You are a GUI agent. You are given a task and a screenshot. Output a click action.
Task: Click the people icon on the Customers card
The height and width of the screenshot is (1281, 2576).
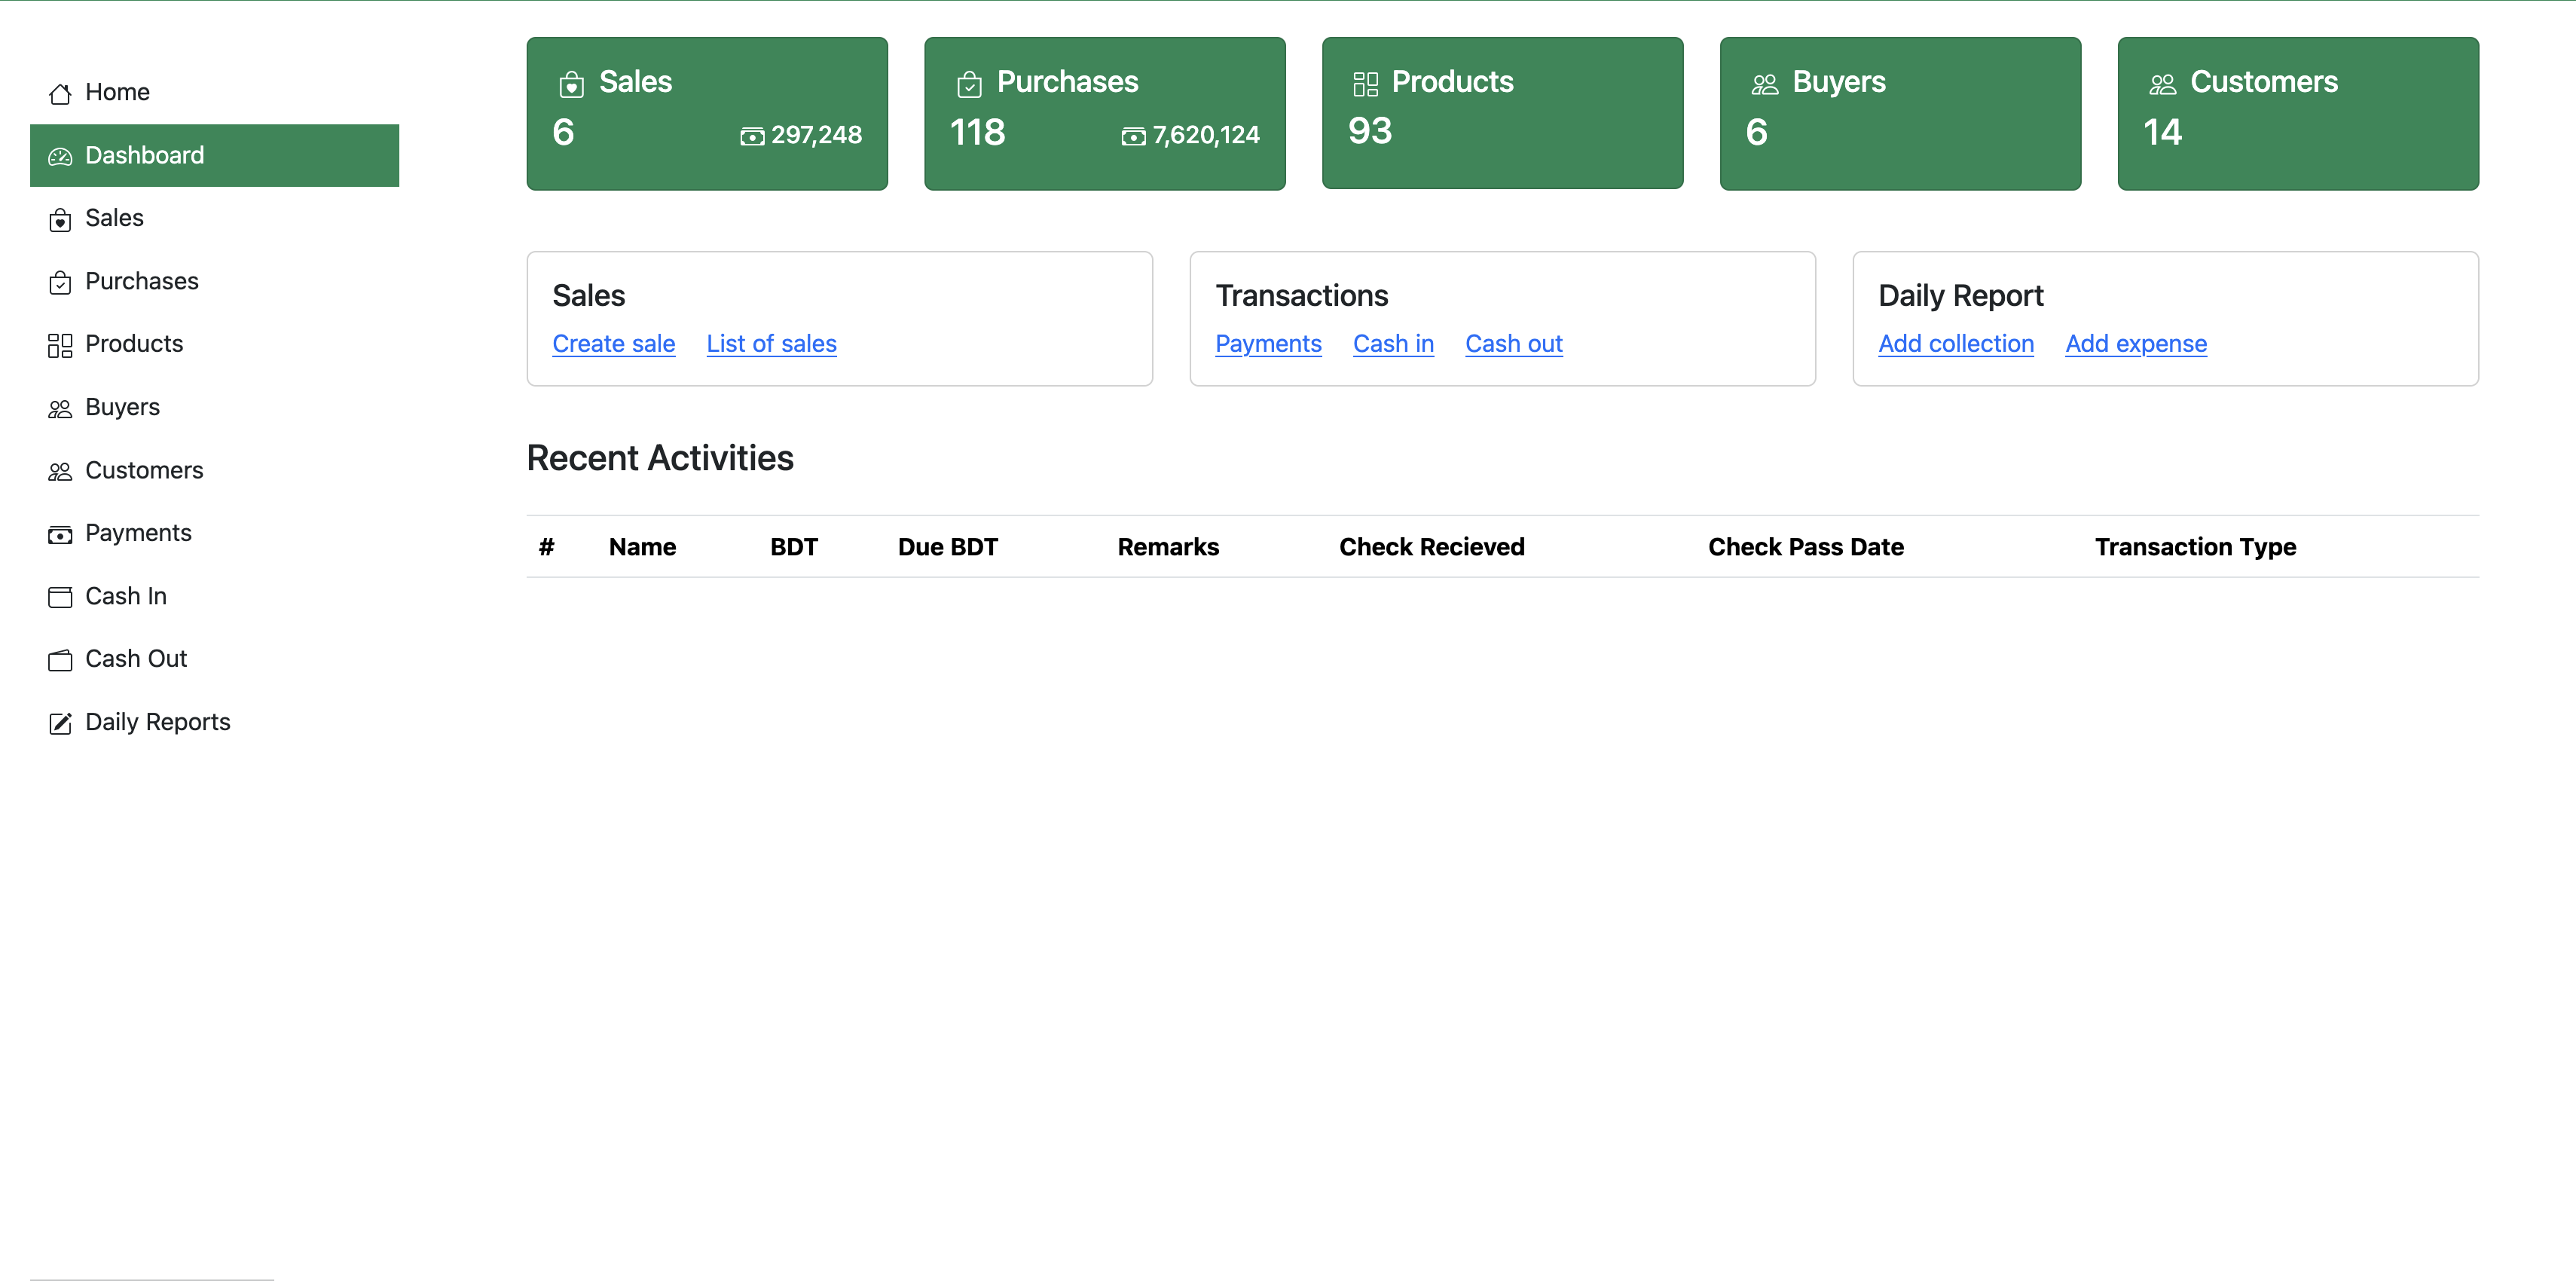pyautogui.click(x=2163, y=84)
